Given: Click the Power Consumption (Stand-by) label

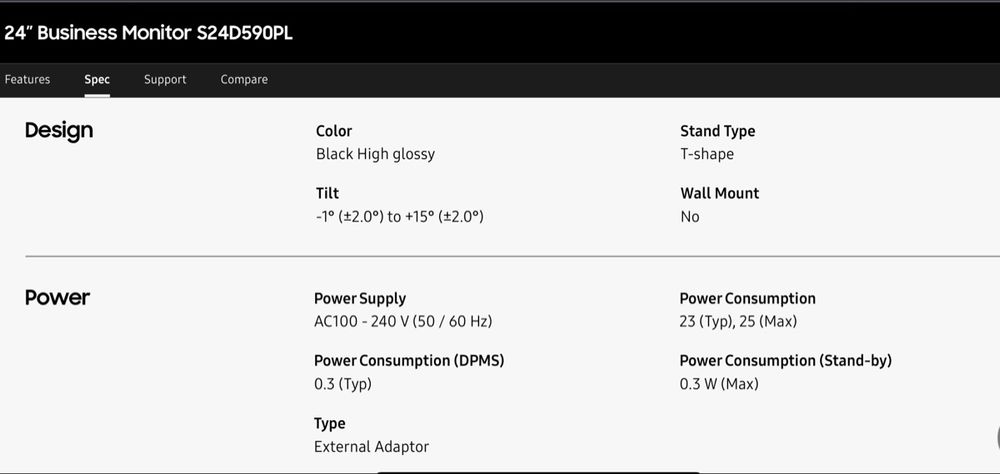Looking at the screenshot, I should [x=786, y=360].
